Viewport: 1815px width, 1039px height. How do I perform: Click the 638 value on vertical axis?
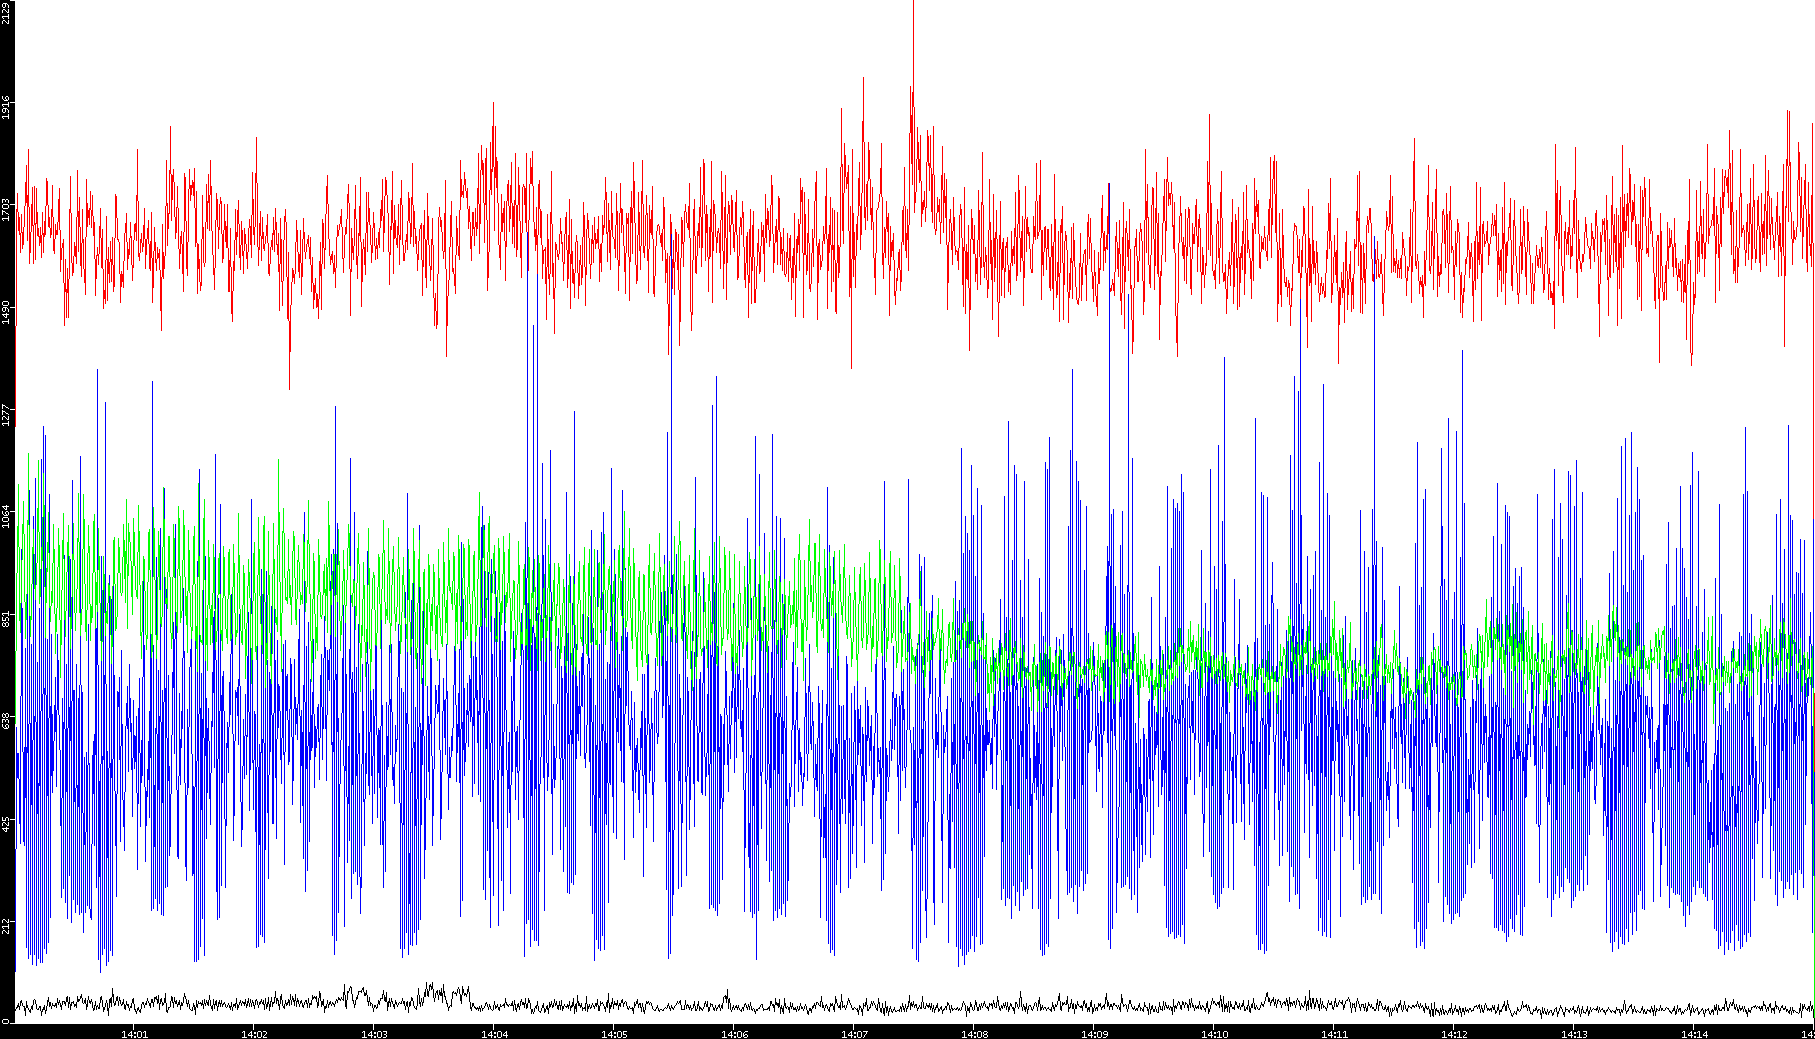click(x=6, y=721)
